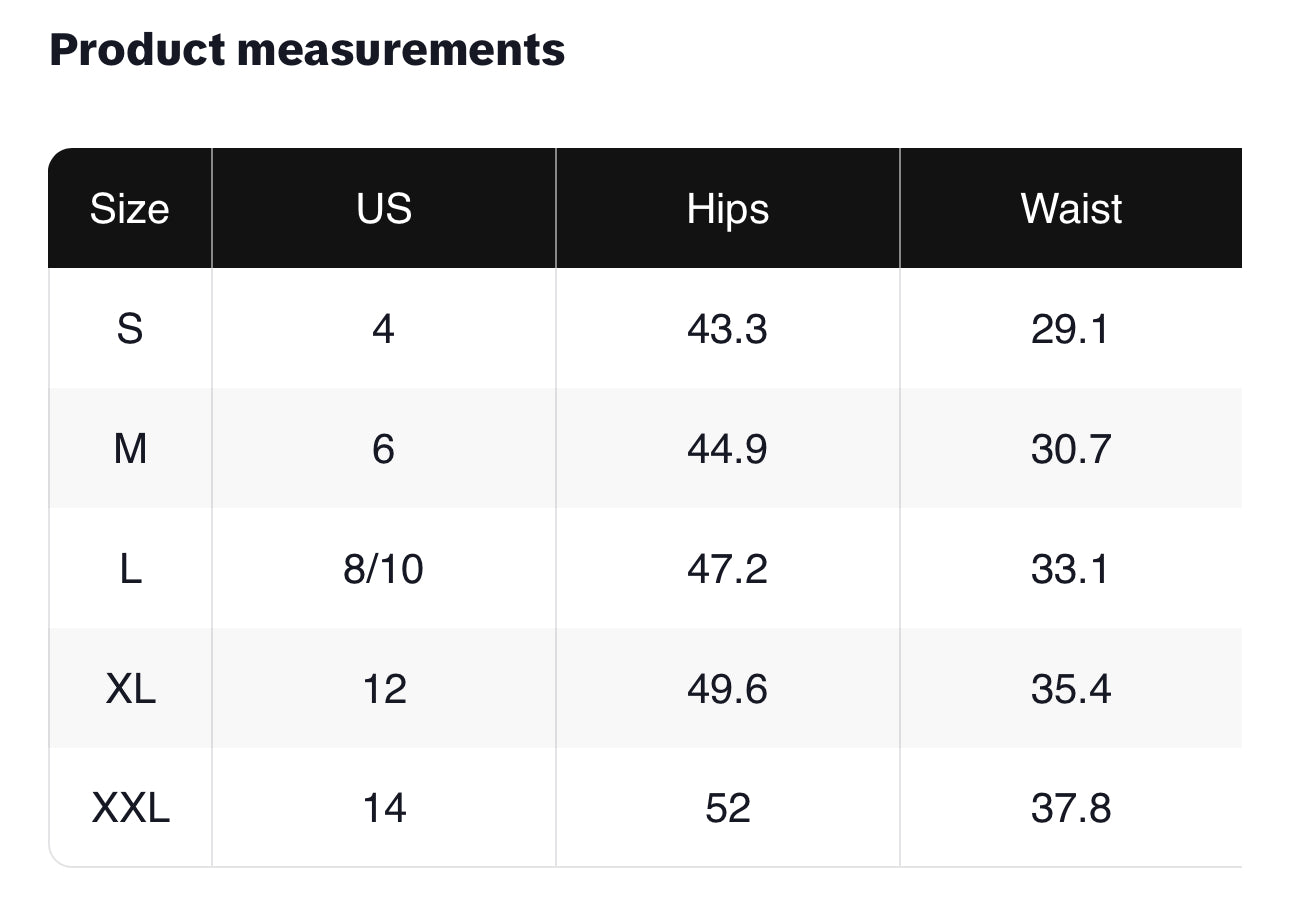Viewport: 1290px width, 909px height.
Task: Click the US column header
Action: (x=384, y=209)
